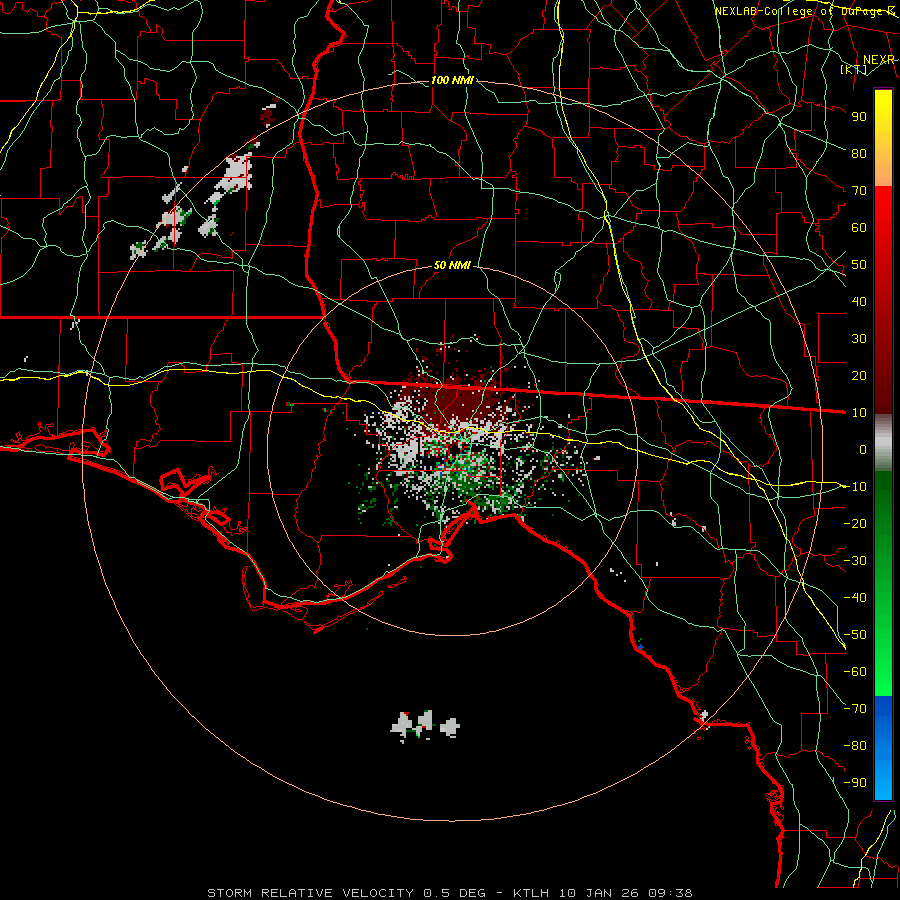The width and height of the screenshot is (900, 900).
Task: Click the '-40' value on velocity scale
Action: pos(855,598)
